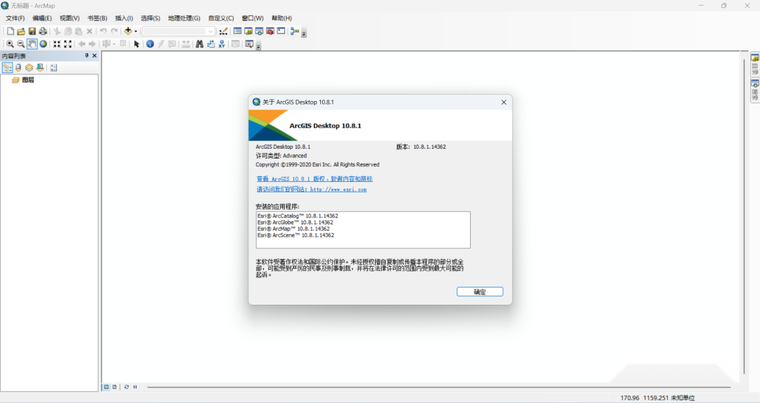Open the ArcToolbox window icon
The height and width of the screenshot is (403, 760).
[x=270, y=31]
